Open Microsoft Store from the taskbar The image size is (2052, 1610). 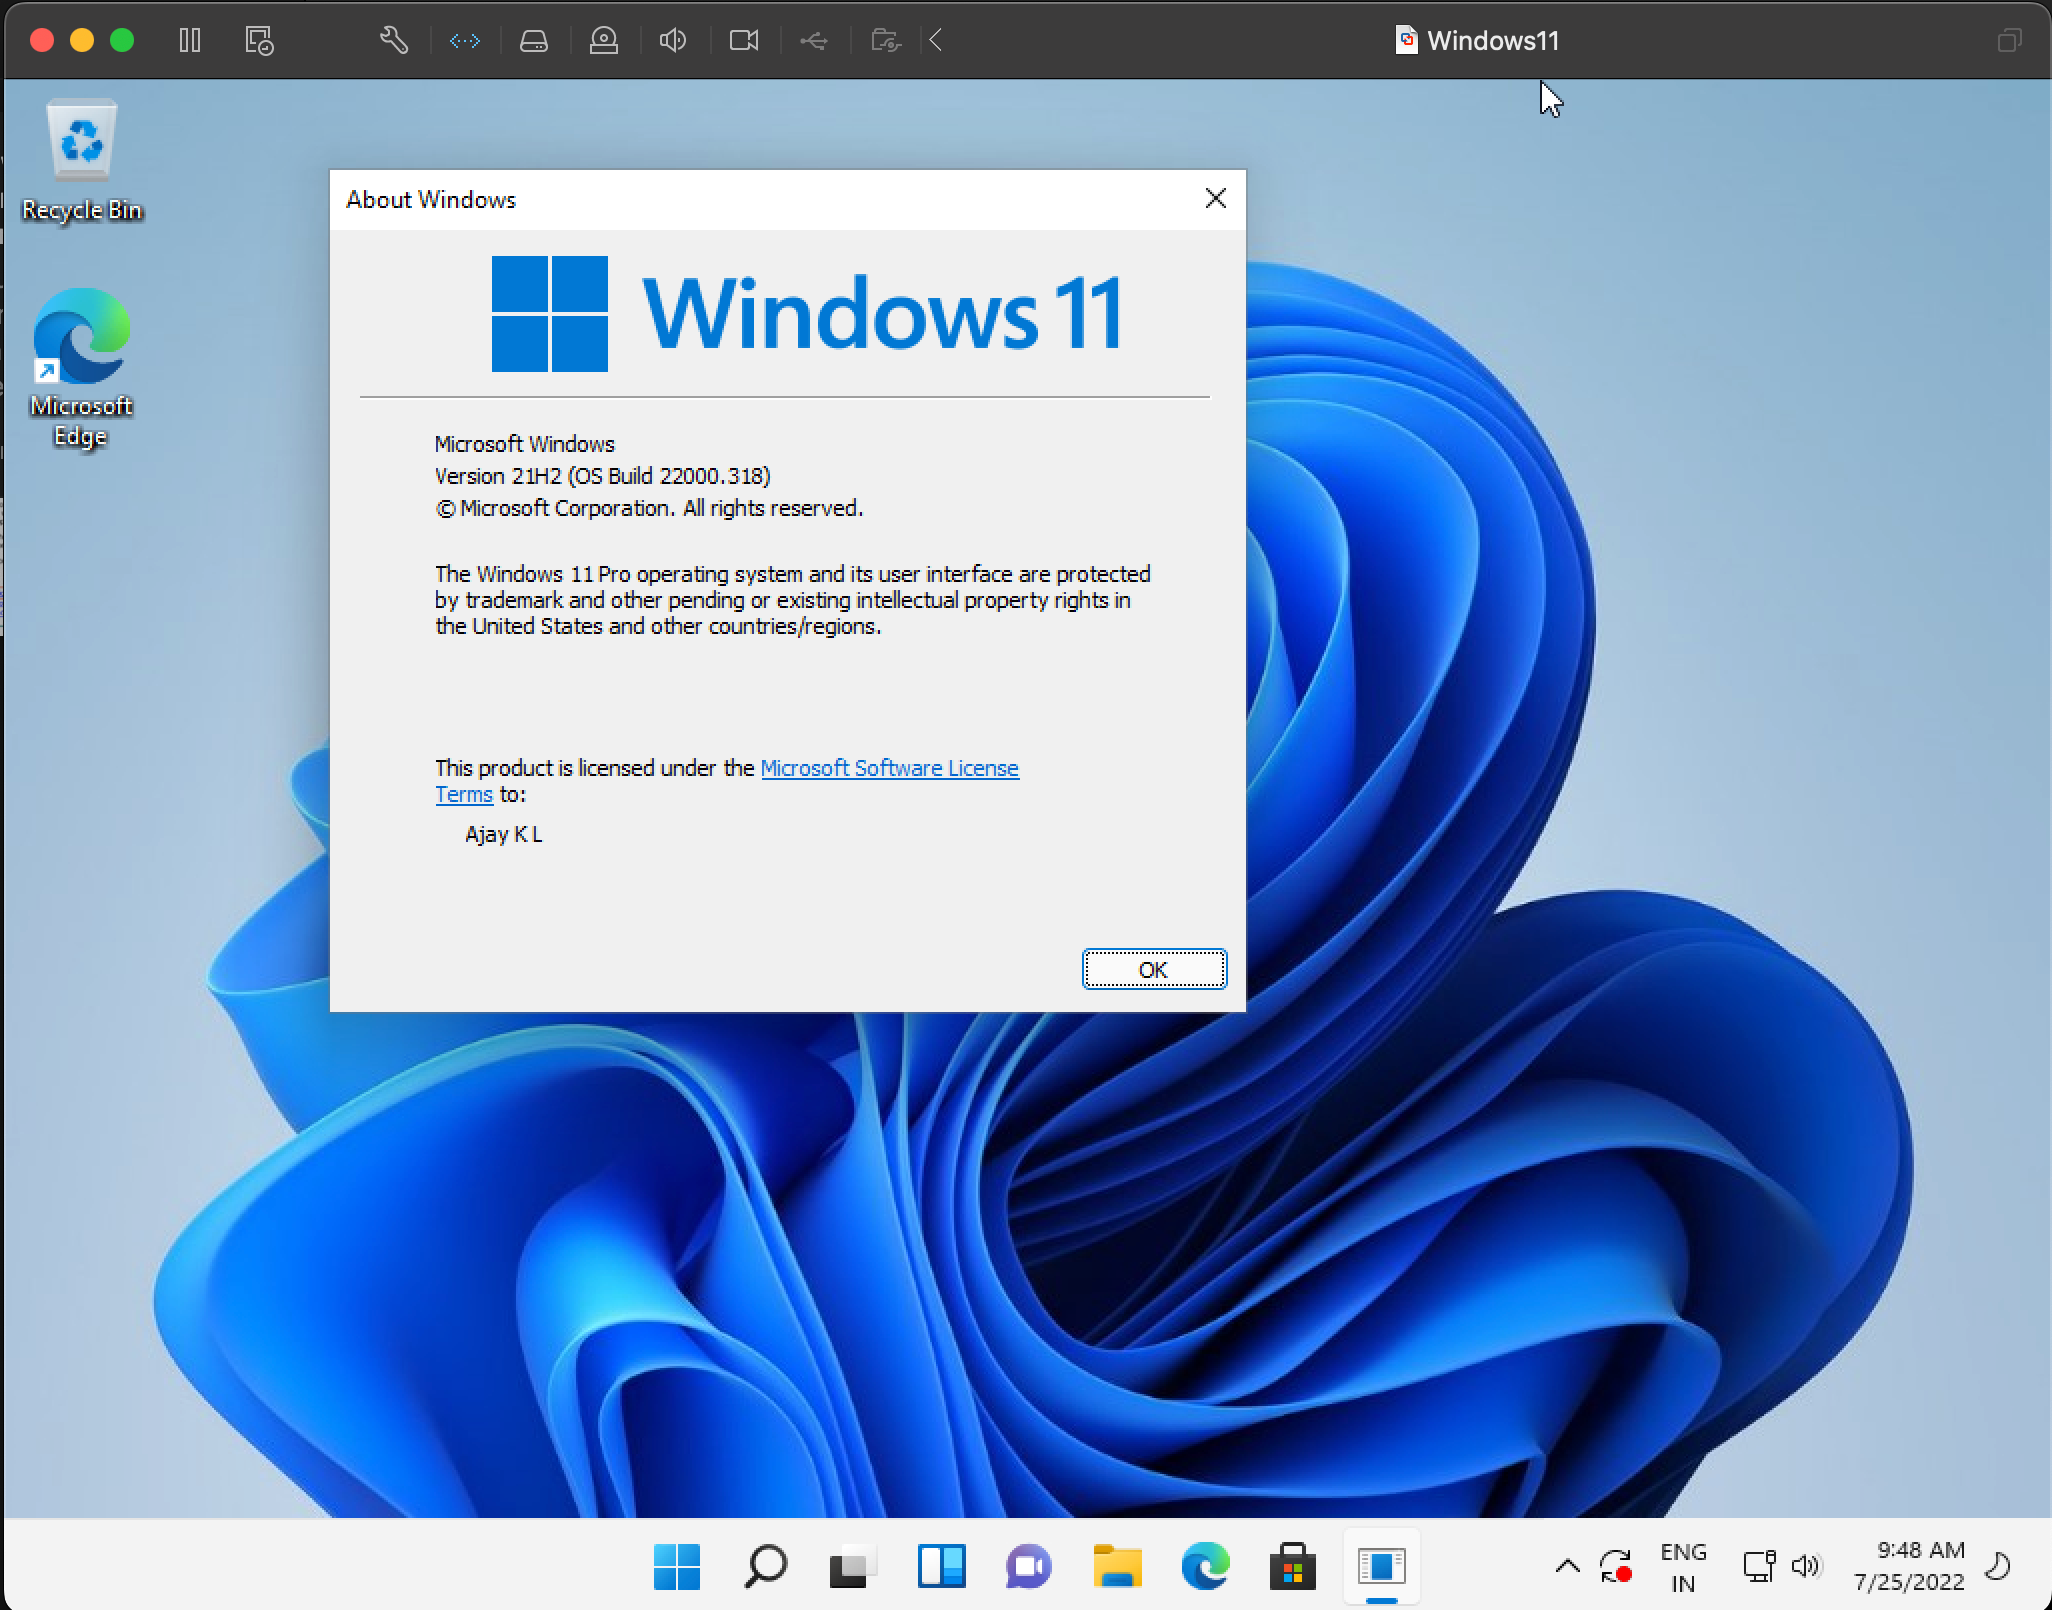pyautogui.click(x=1293, y=1566)
